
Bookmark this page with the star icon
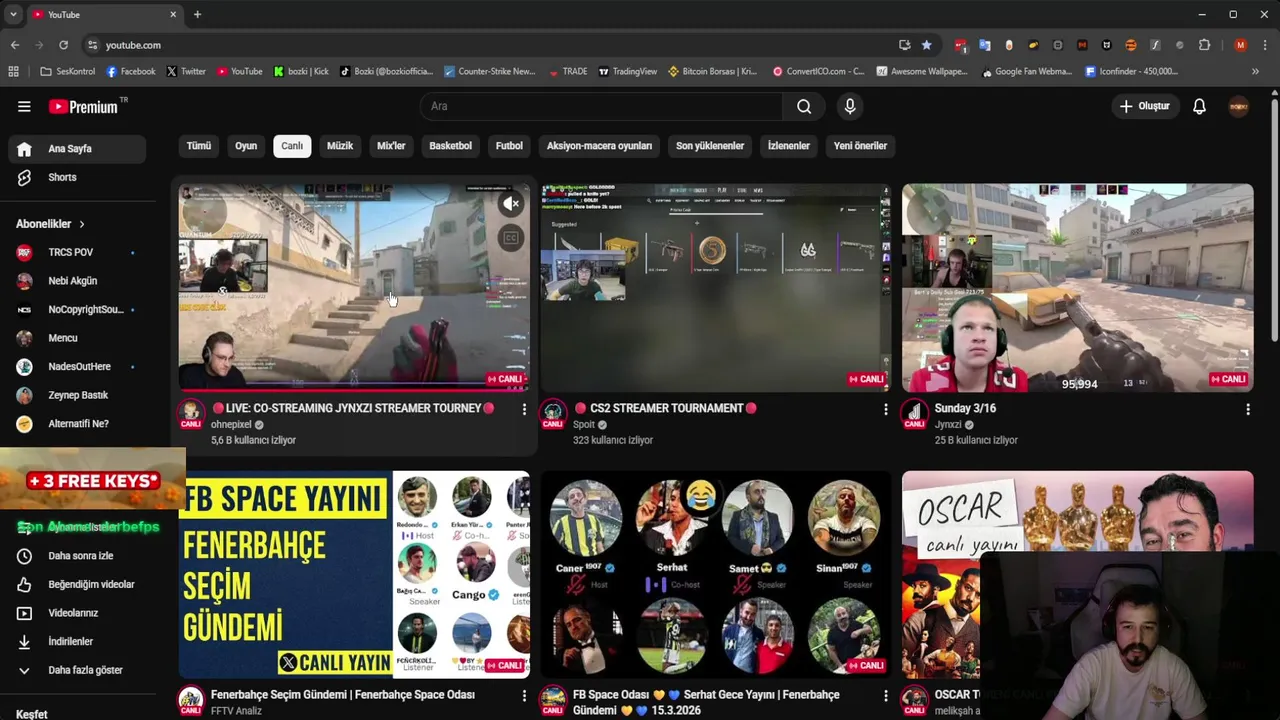coord(926,45)
